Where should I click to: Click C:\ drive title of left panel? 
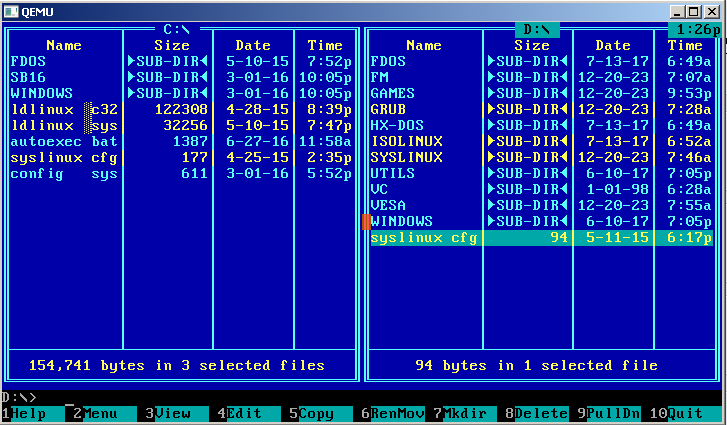pyautogui.click(x=177, y=30)
